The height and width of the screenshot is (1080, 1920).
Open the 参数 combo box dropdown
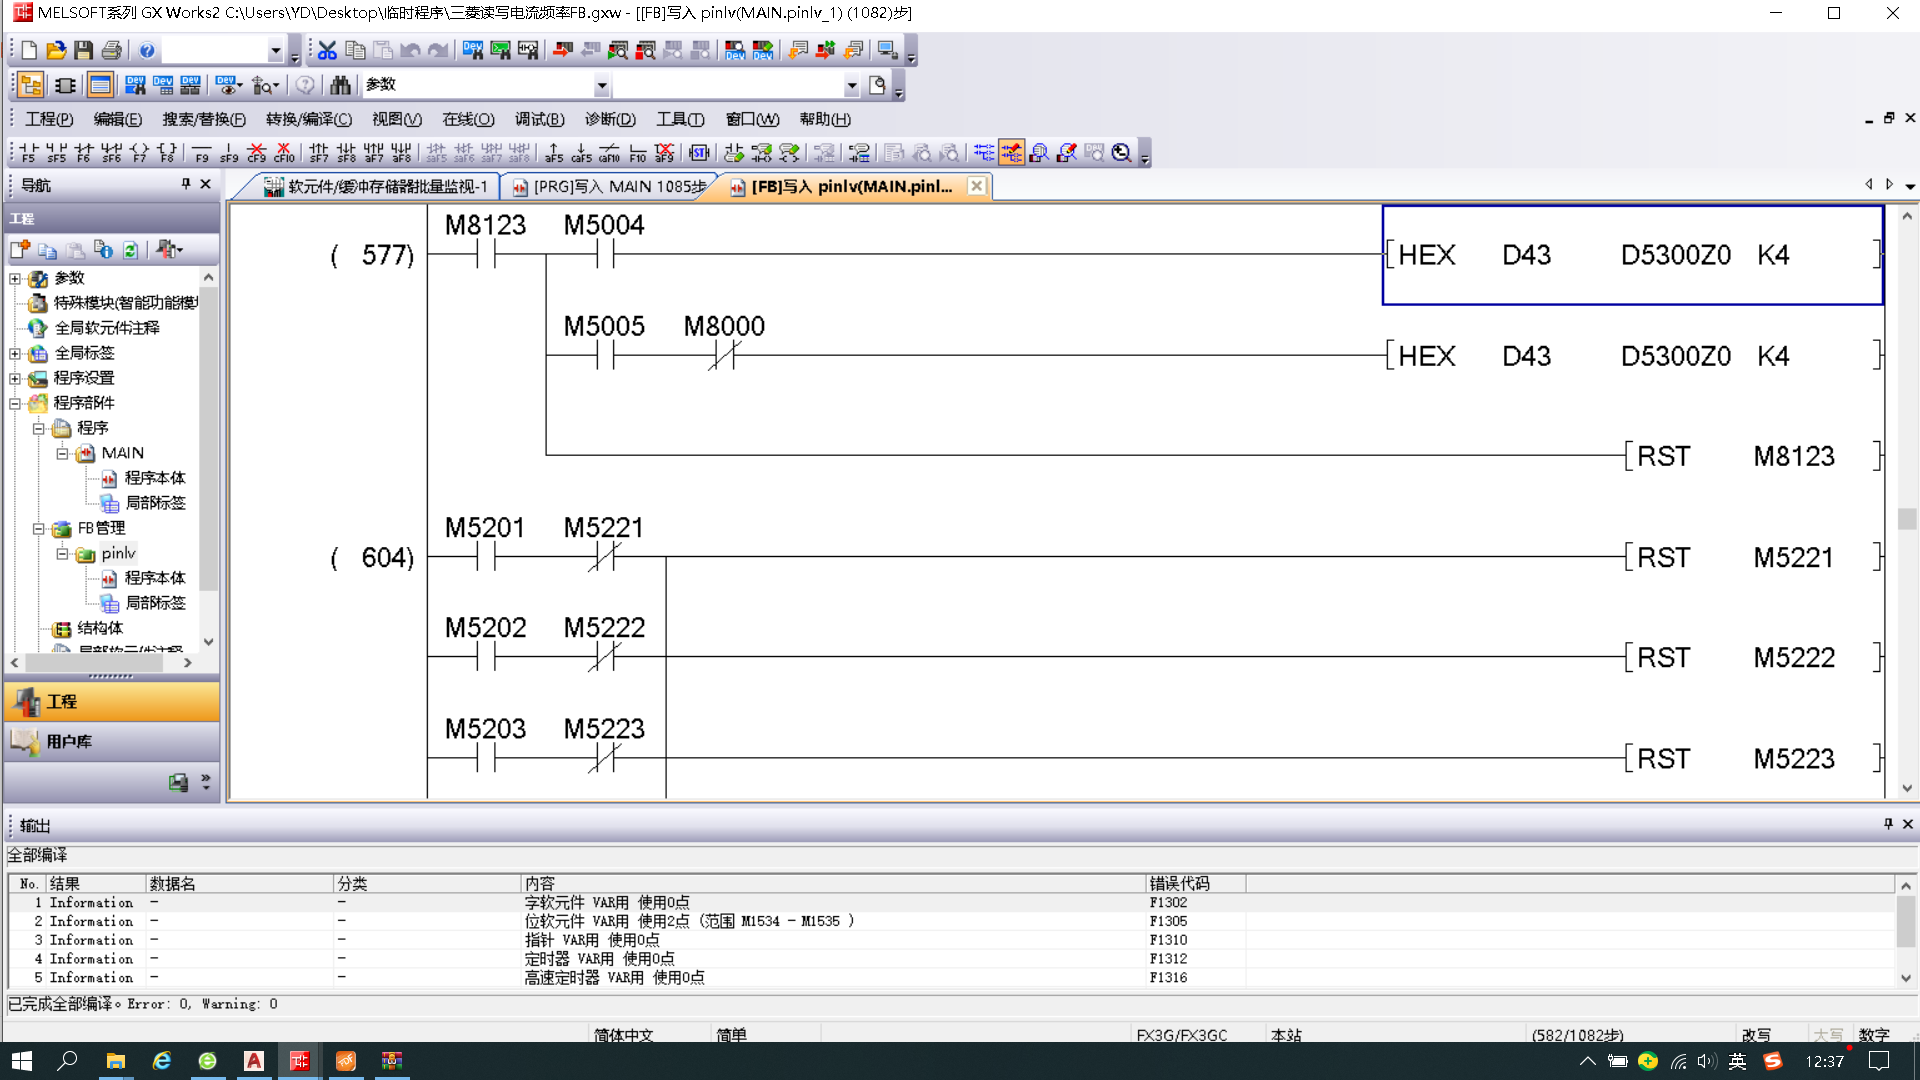coord(601,85)
